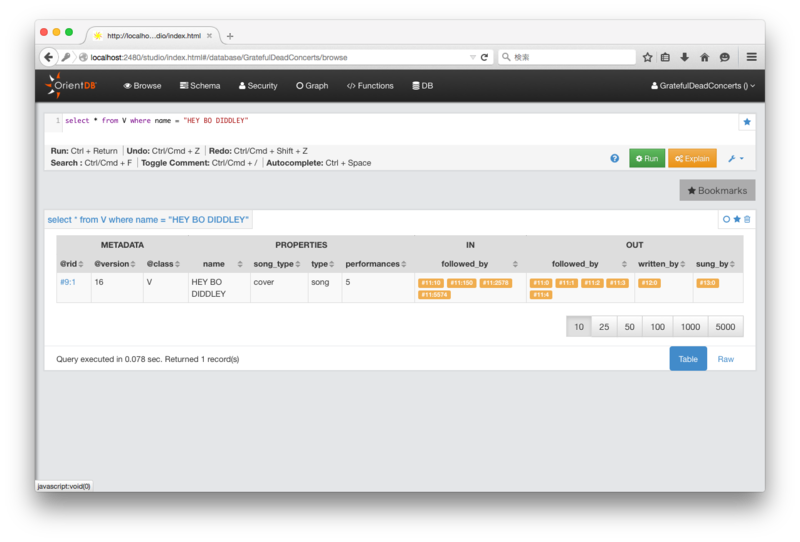Screen dimensions: 800x542
Task: Open the record link #9:1
Action: [68, 282]
